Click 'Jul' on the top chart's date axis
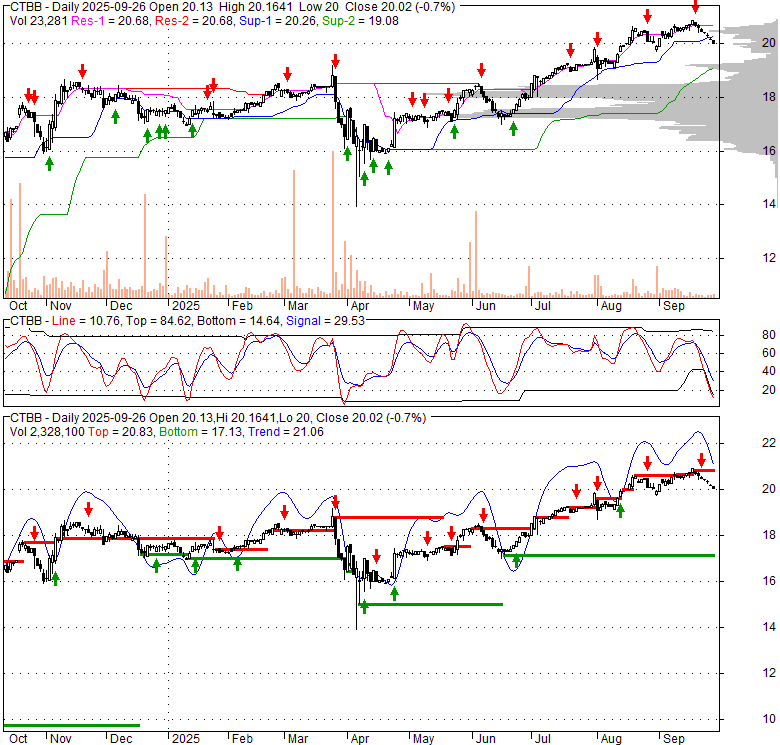780x745 pixels. pos(542,306)
